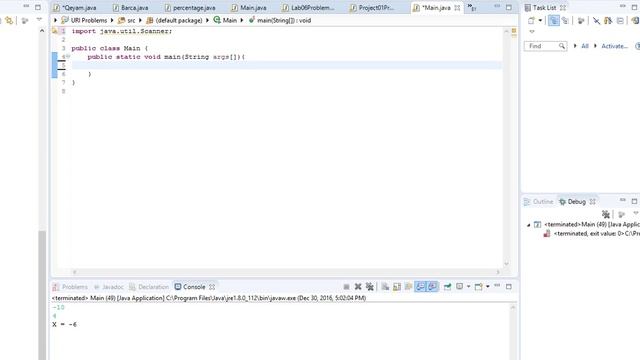The width and height of the screenshot is (640, 360).
Task: Open Task List view menu arrow
Action: pos(532,31)
